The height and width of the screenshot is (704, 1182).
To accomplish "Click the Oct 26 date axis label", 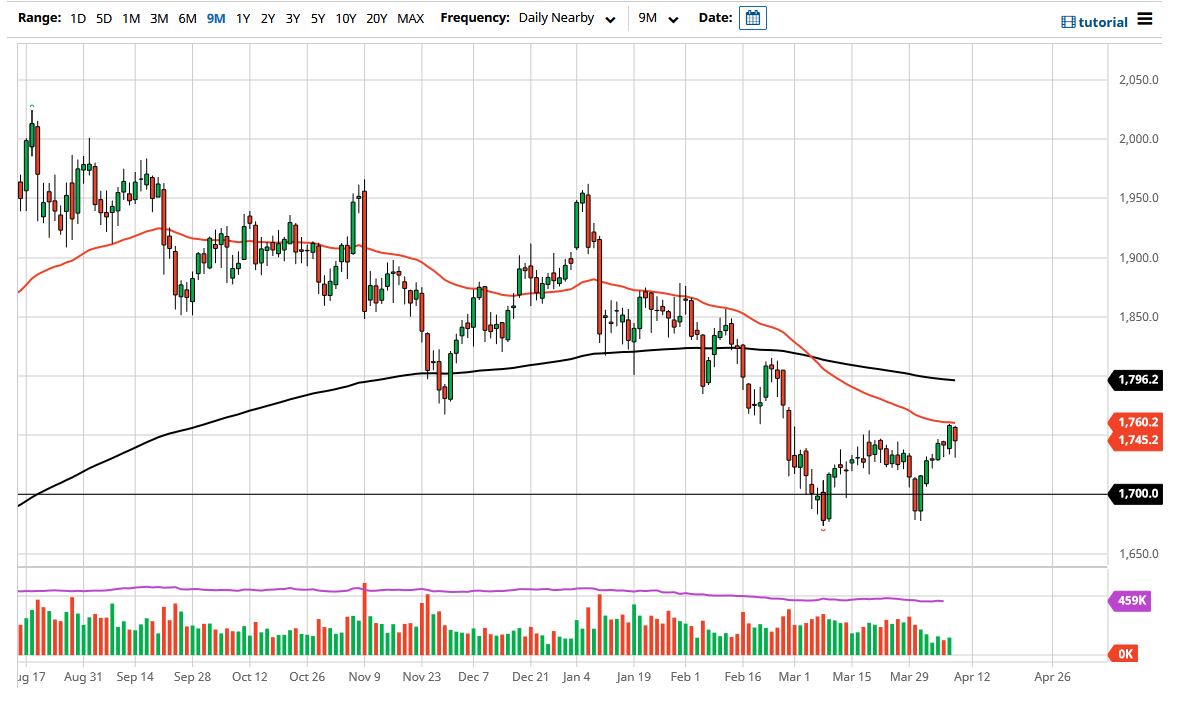I will tap(307, 677).
